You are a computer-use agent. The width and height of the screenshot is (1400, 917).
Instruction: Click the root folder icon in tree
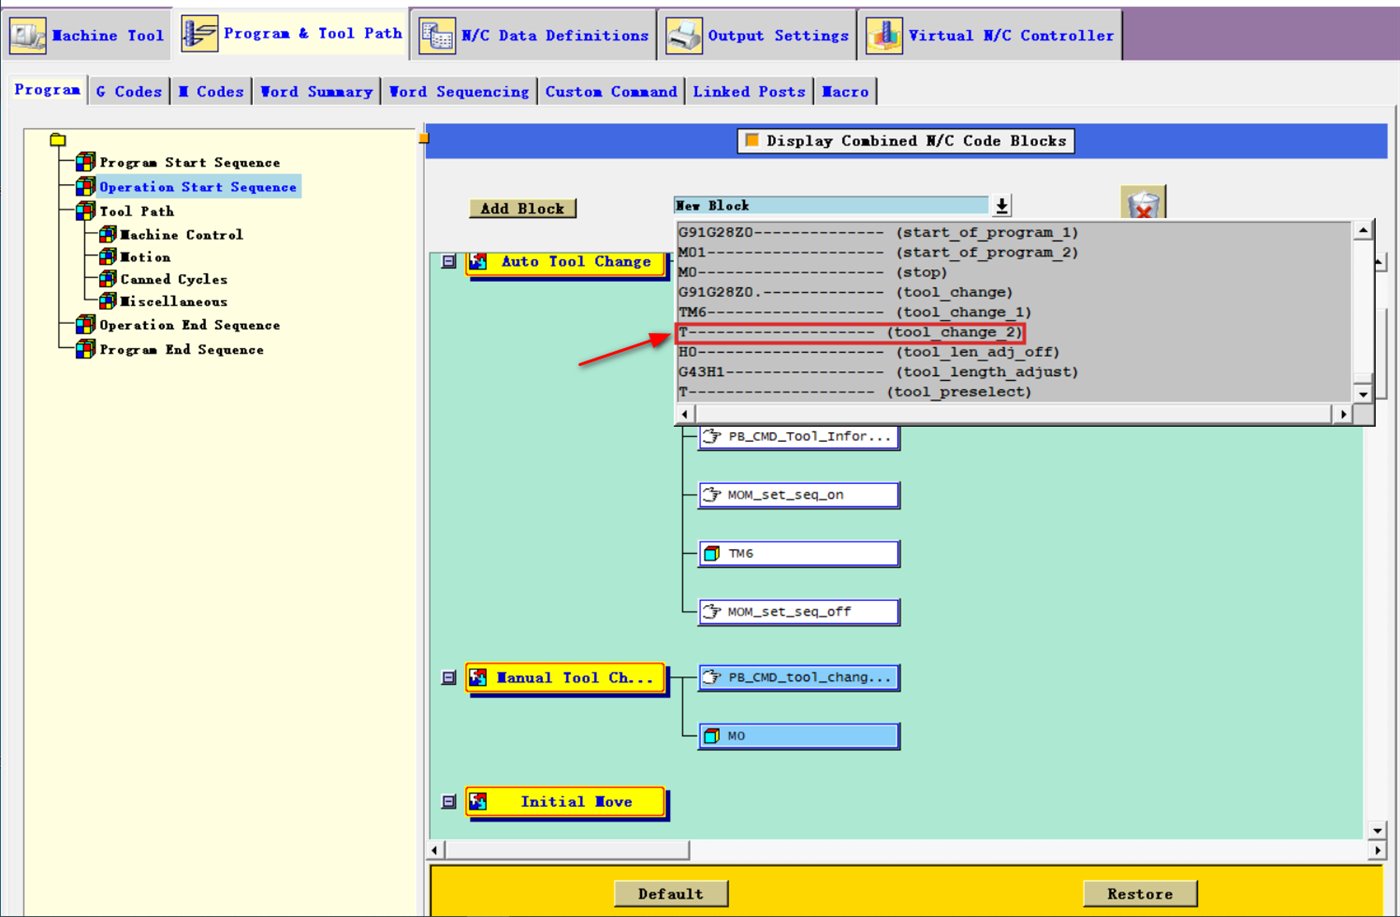(x=57, y=140)
